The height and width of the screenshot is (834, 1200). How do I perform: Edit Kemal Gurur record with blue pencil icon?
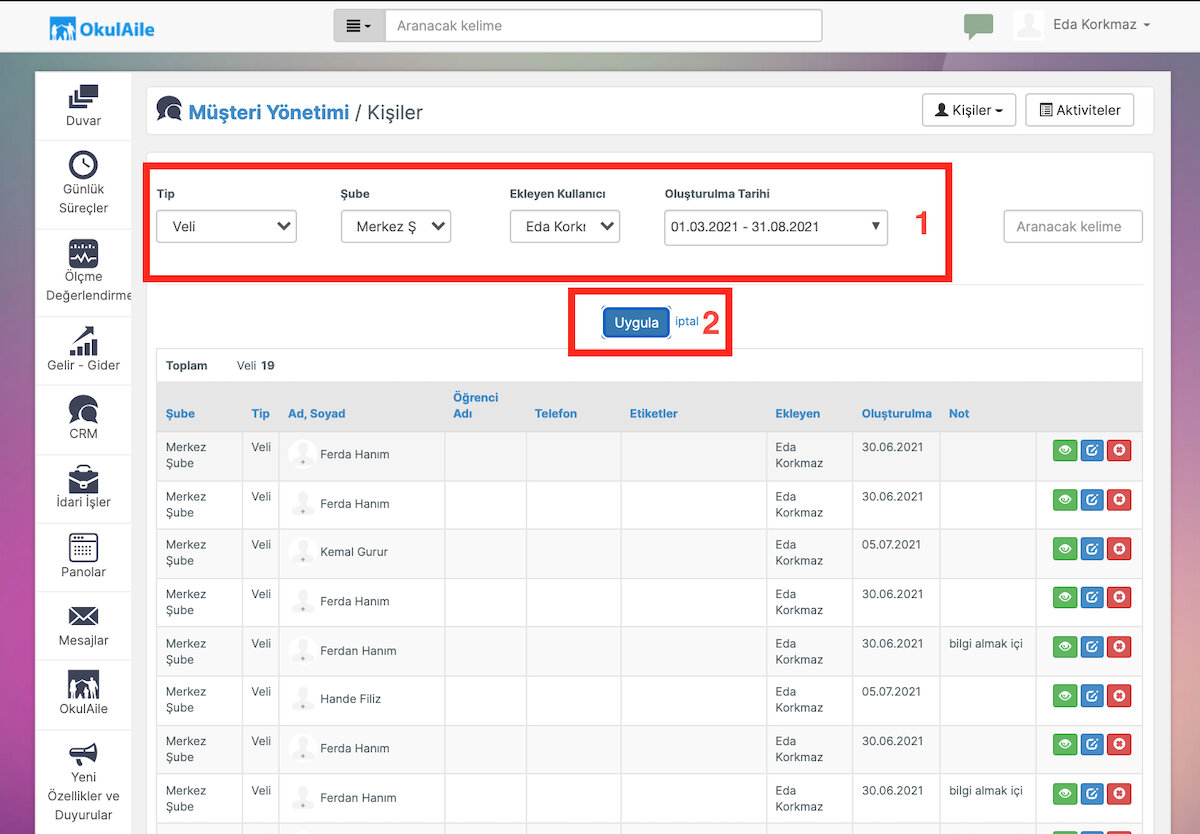1092,549
